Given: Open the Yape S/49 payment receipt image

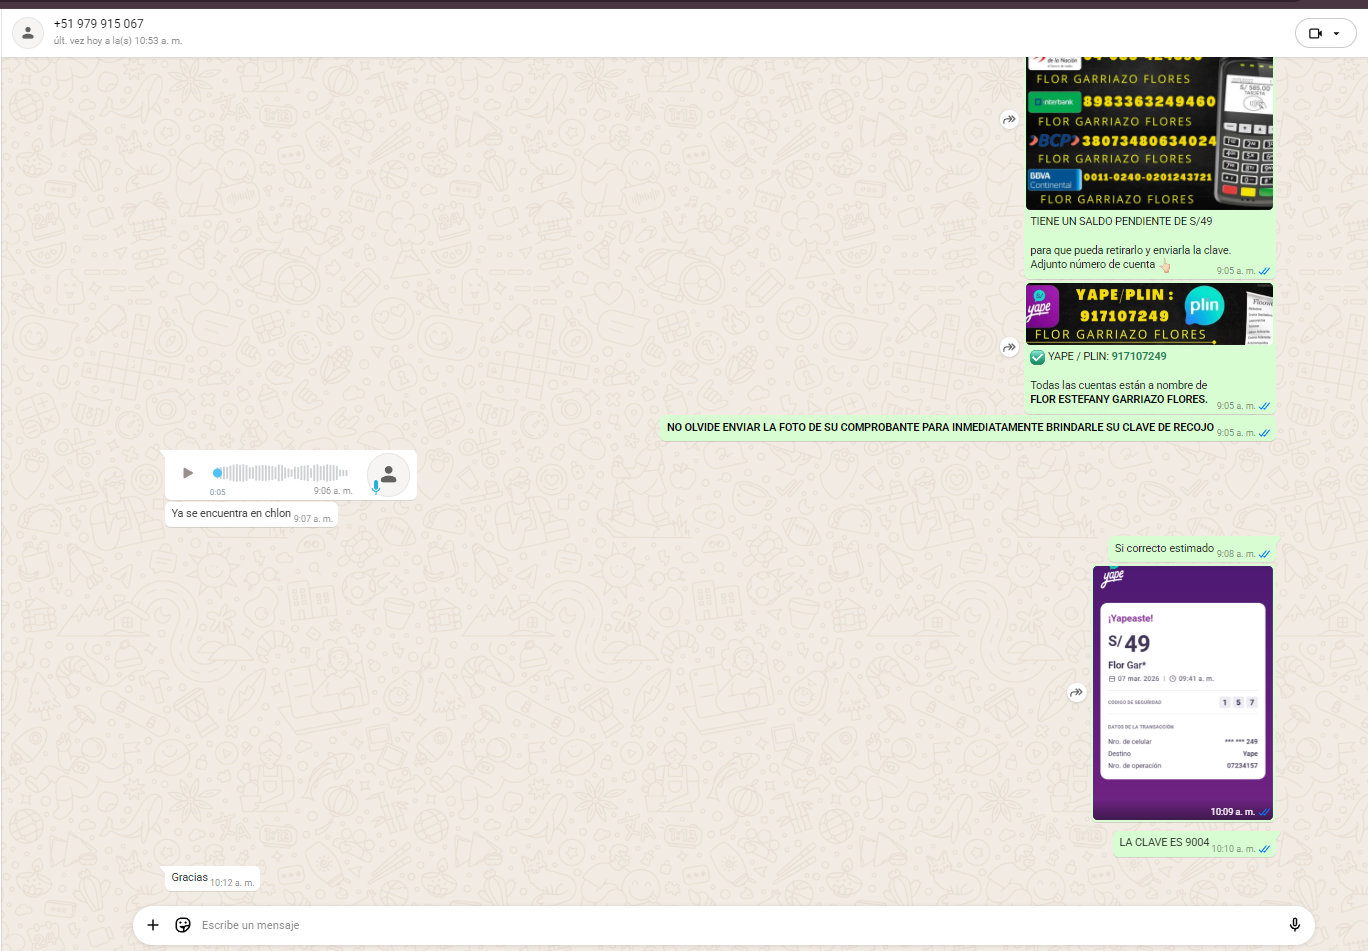Looking at the screenshot, I should (1182, 692).
